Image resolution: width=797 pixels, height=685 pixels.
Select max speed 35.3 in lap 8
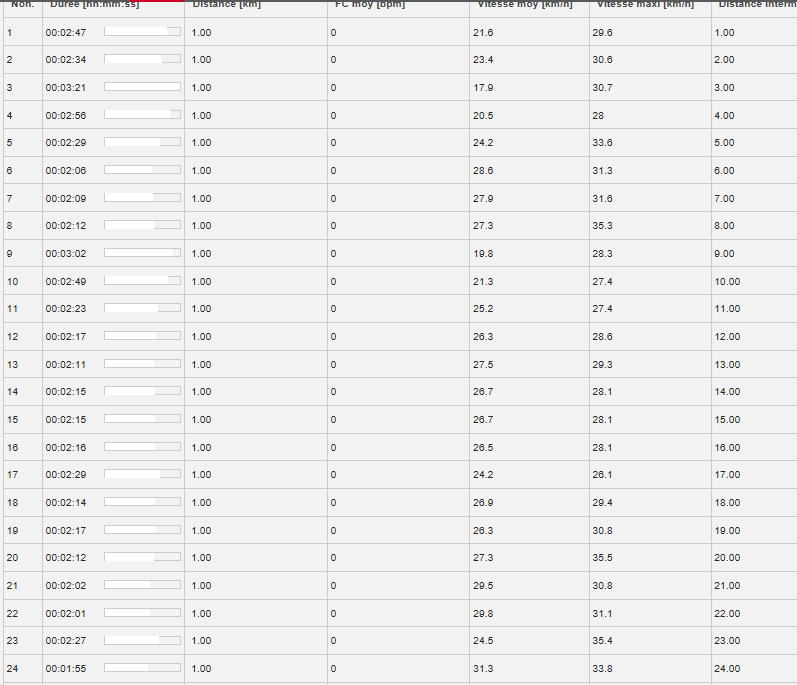click(602, 225)
